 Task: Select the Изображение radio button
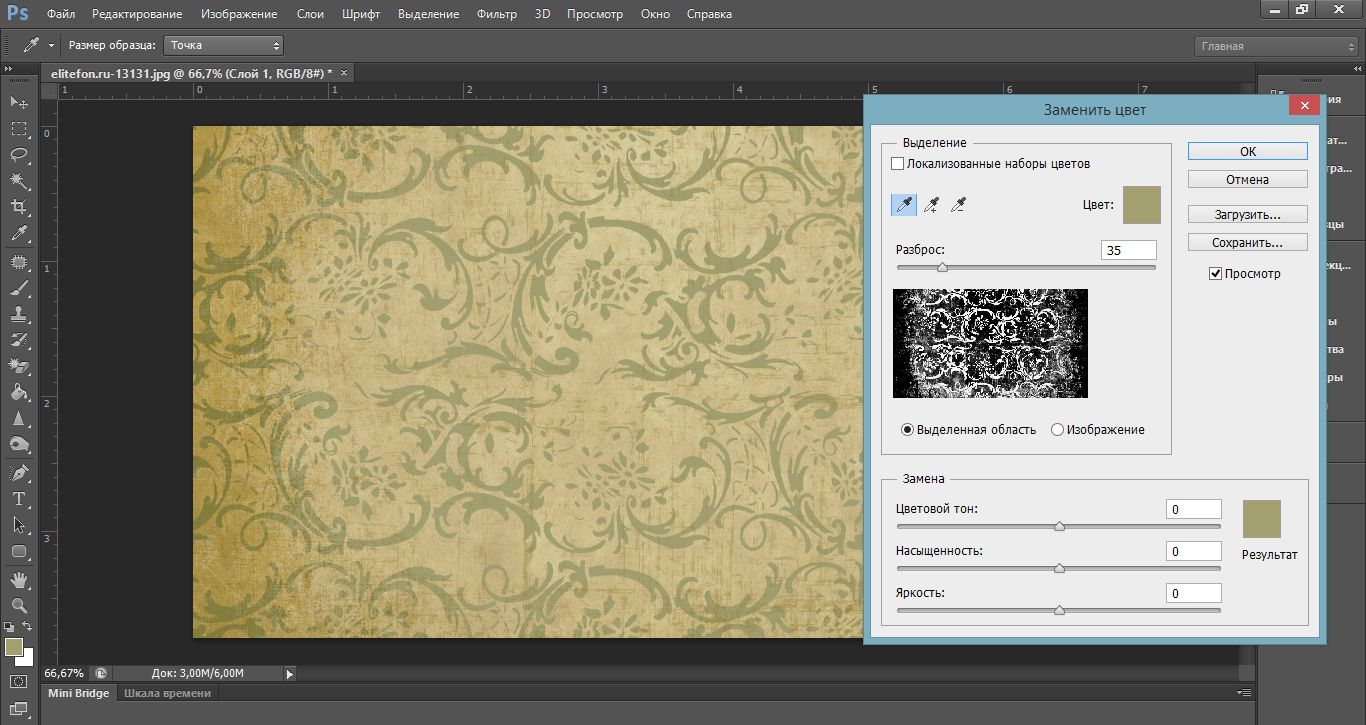(1057, 429)
